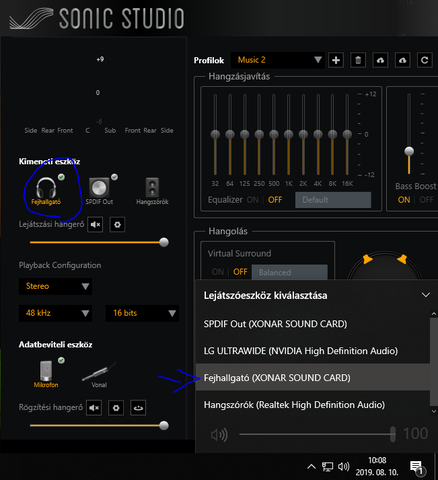The width and height of the screenshot is (438, 480).
Task: Click the loopback icon beside recording settings
Action: (138, 408)
